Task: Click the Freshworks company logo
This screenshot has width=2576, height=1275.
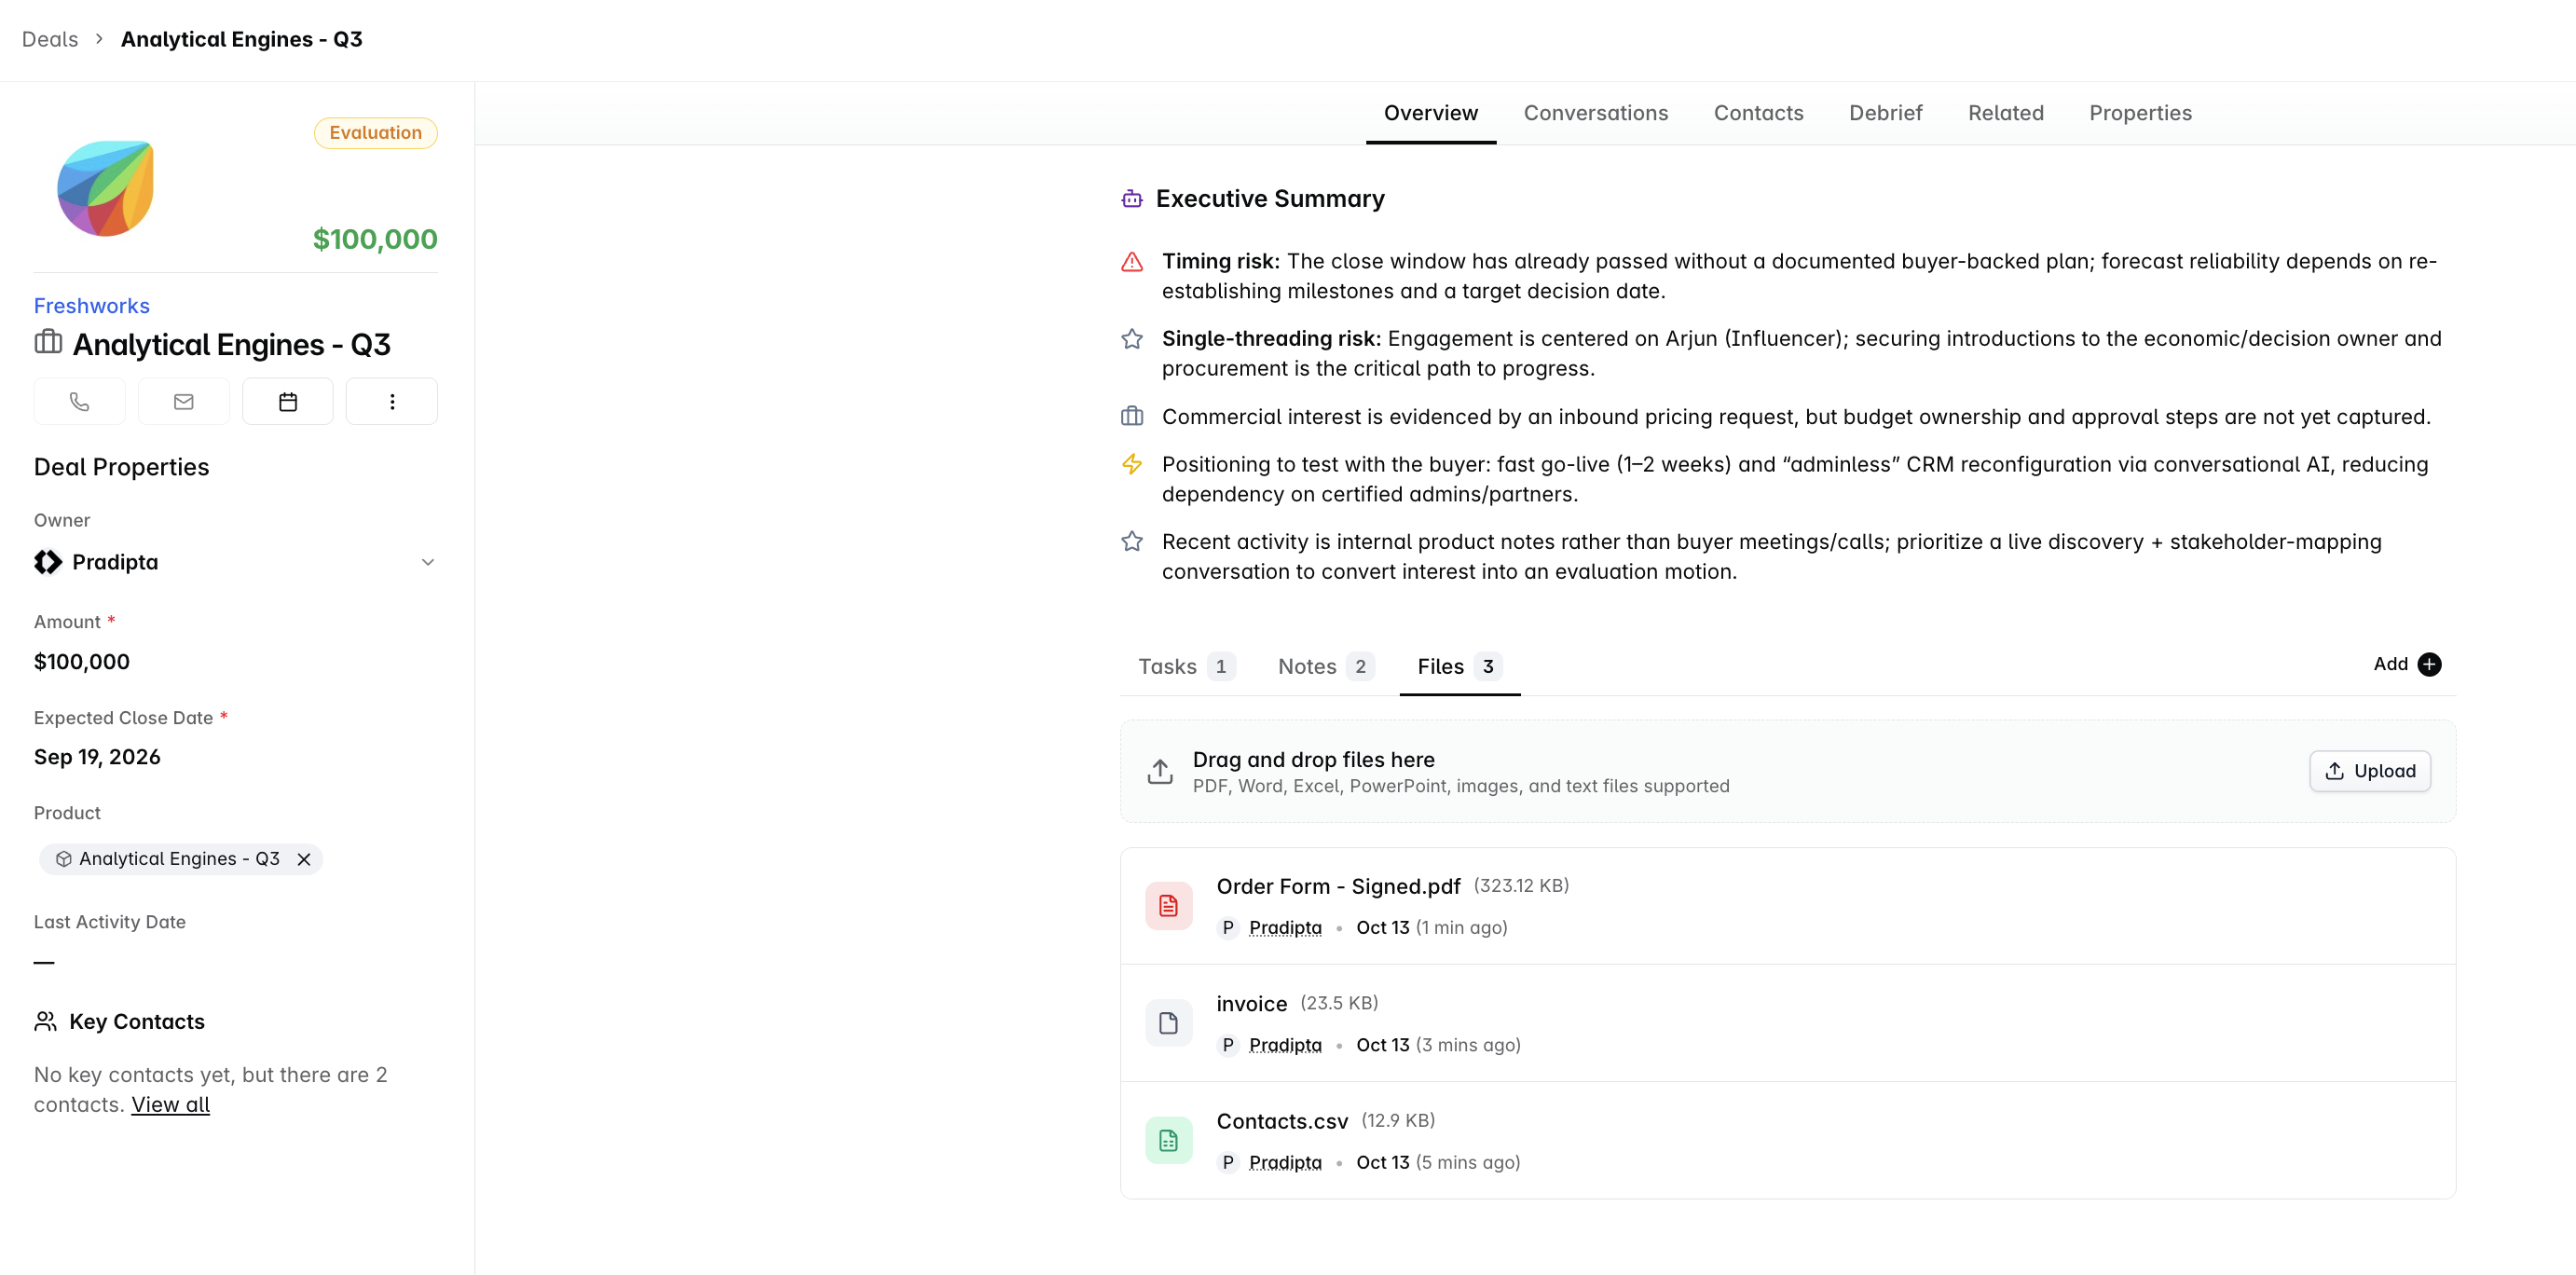Action: [x=105, y=188]
